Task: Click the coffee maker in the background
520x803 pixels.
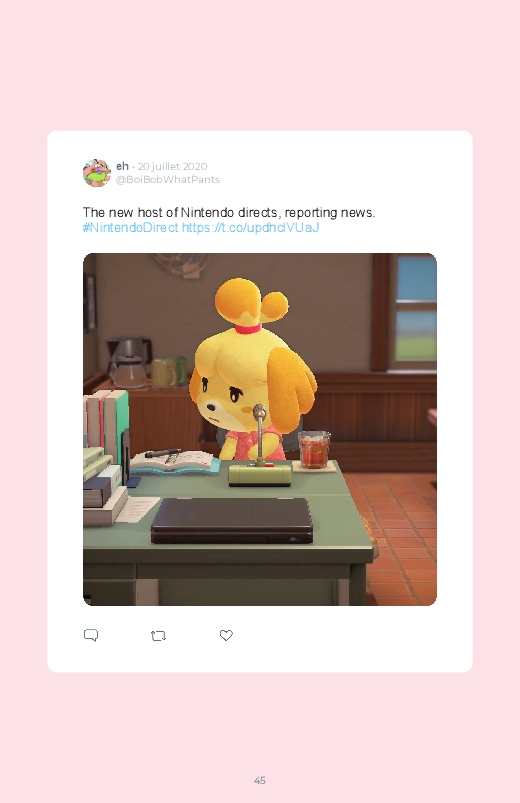Action: coord(128,362)
